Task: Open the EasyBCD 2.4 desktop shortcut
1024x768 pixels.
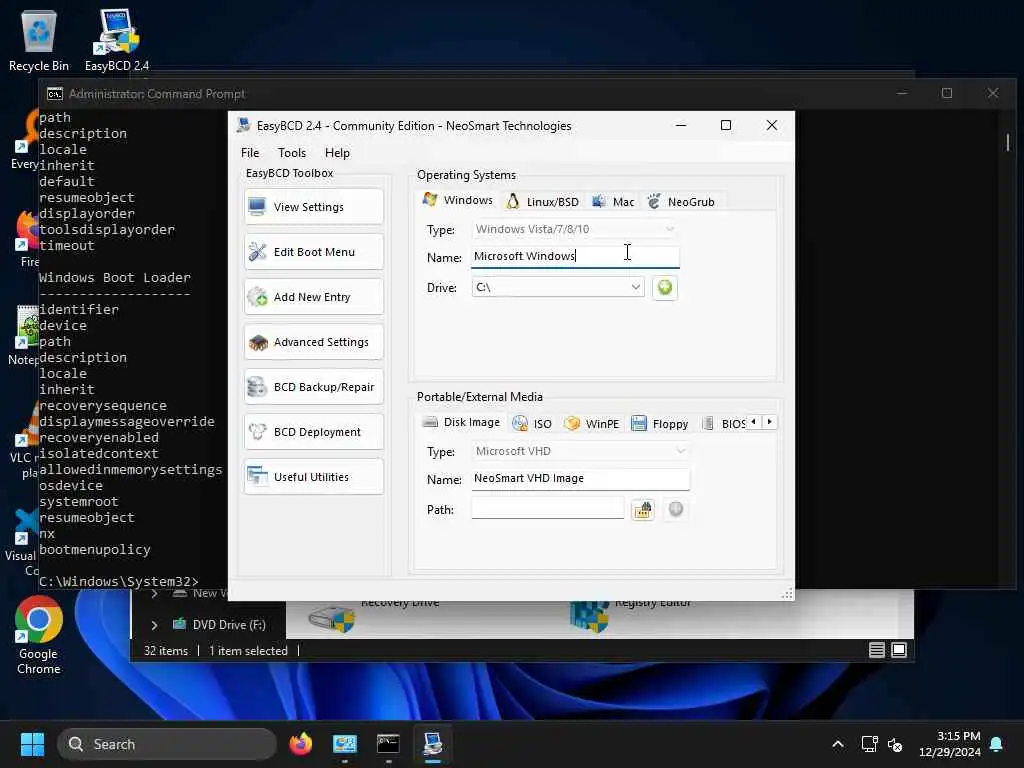Action: (116, 40)
